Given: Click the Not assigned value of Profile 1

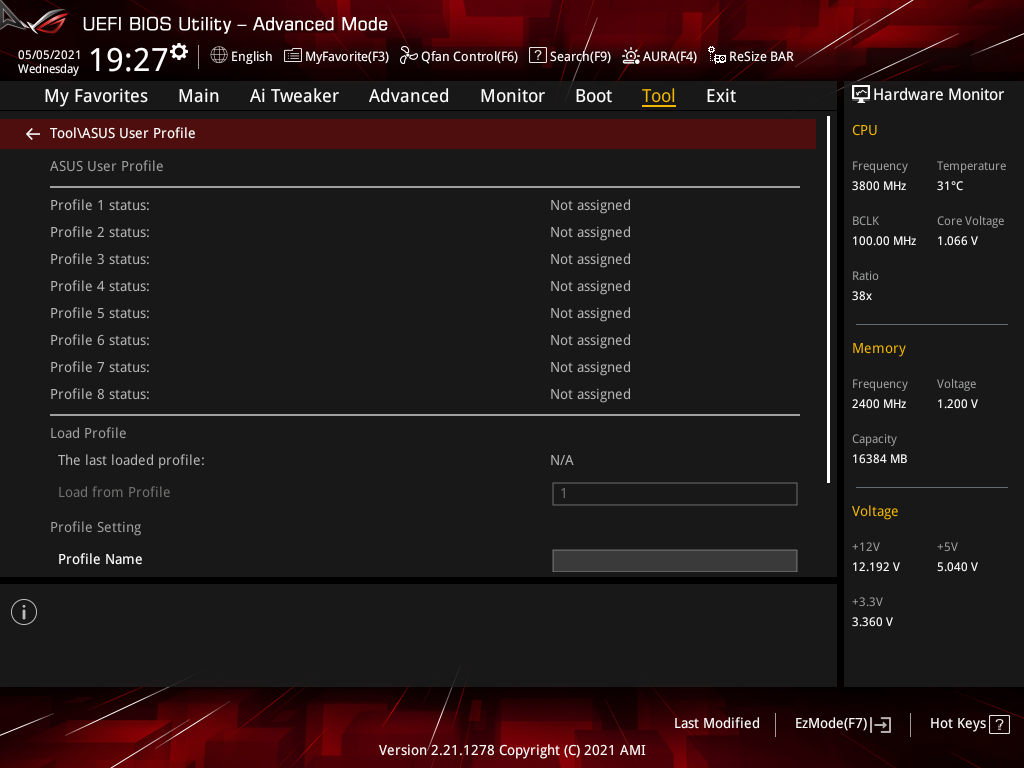Looking at the screenshot, I should [x=590, y=206].
